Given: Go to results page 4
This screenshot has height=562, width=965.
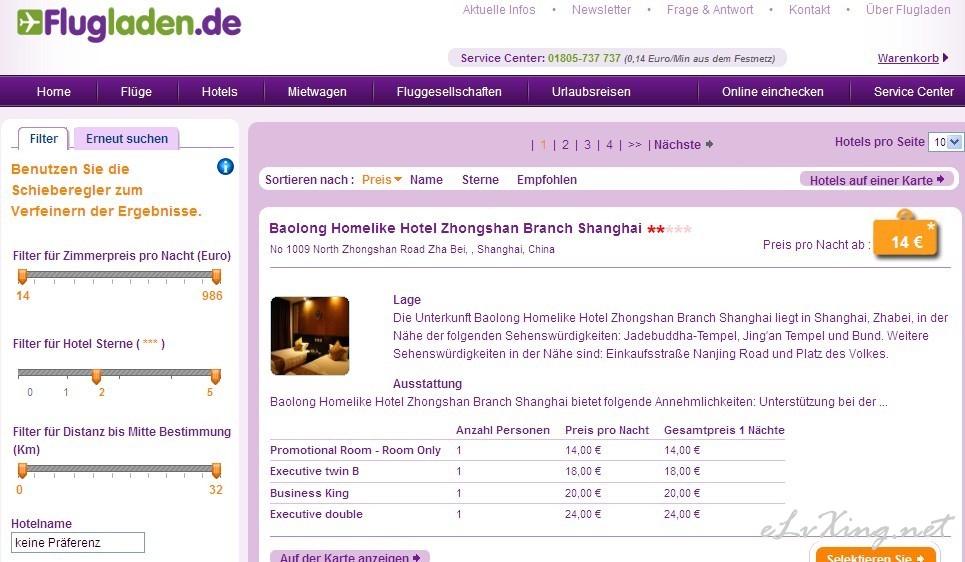Looking at the screenshot, I should point(609,145).
